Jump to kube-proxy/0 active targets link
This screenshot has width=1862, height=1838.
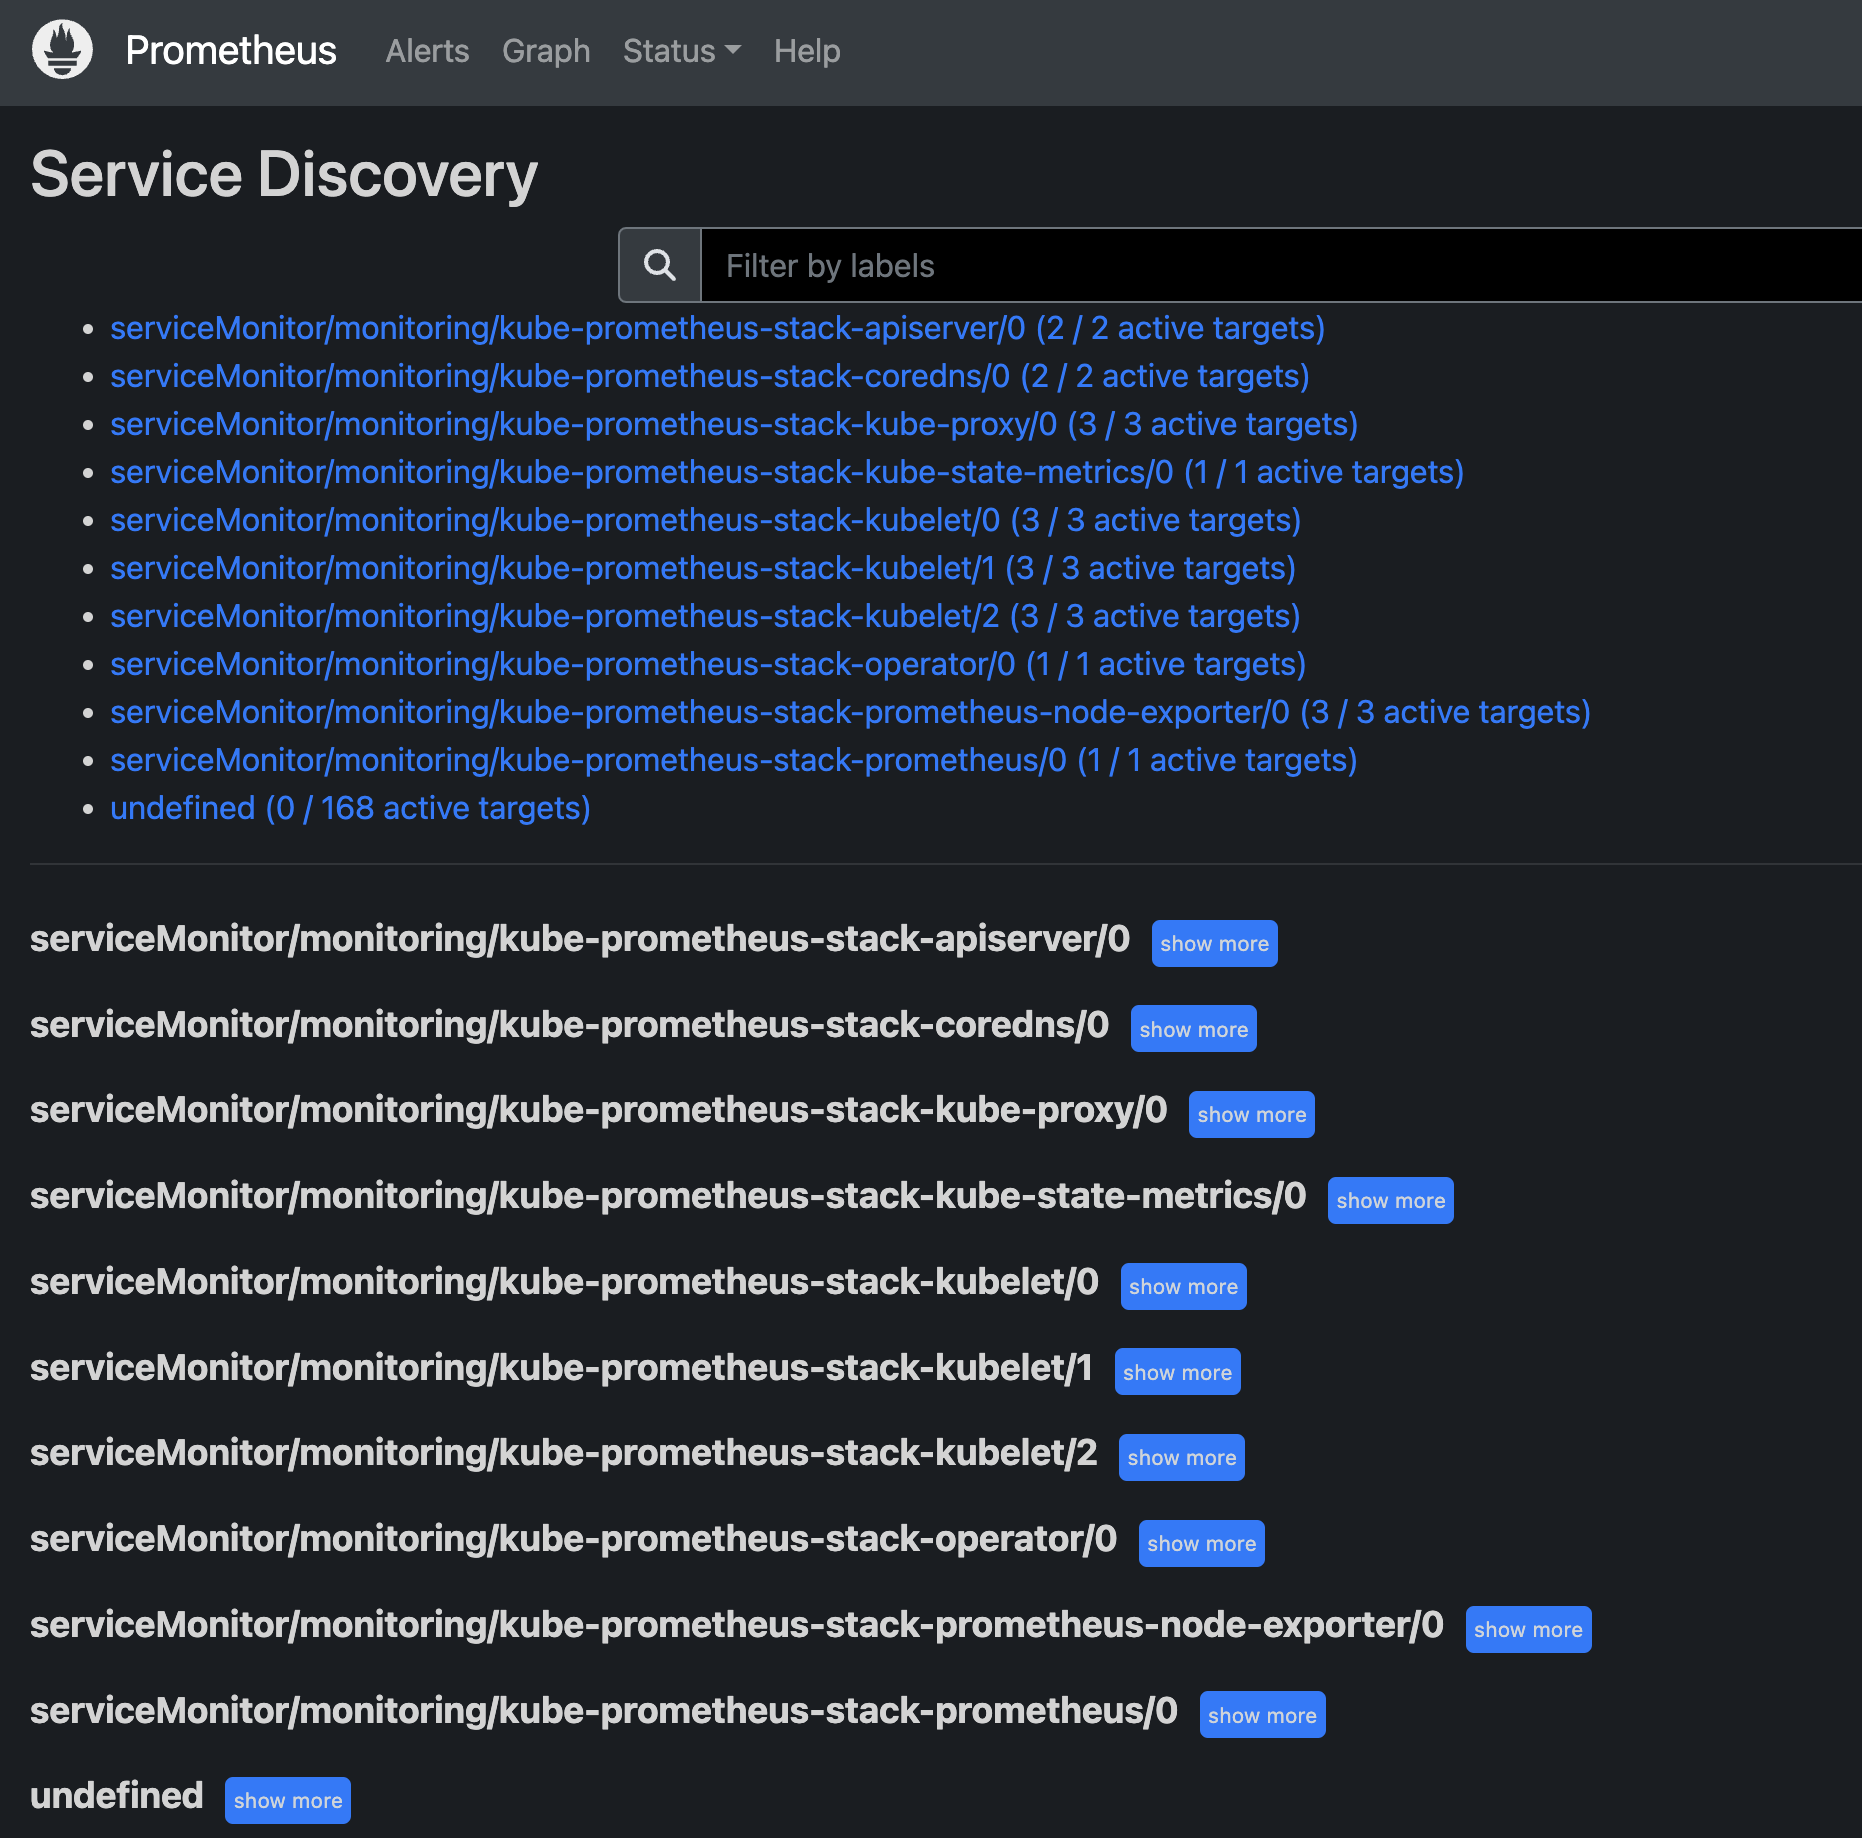pos(734,424)
